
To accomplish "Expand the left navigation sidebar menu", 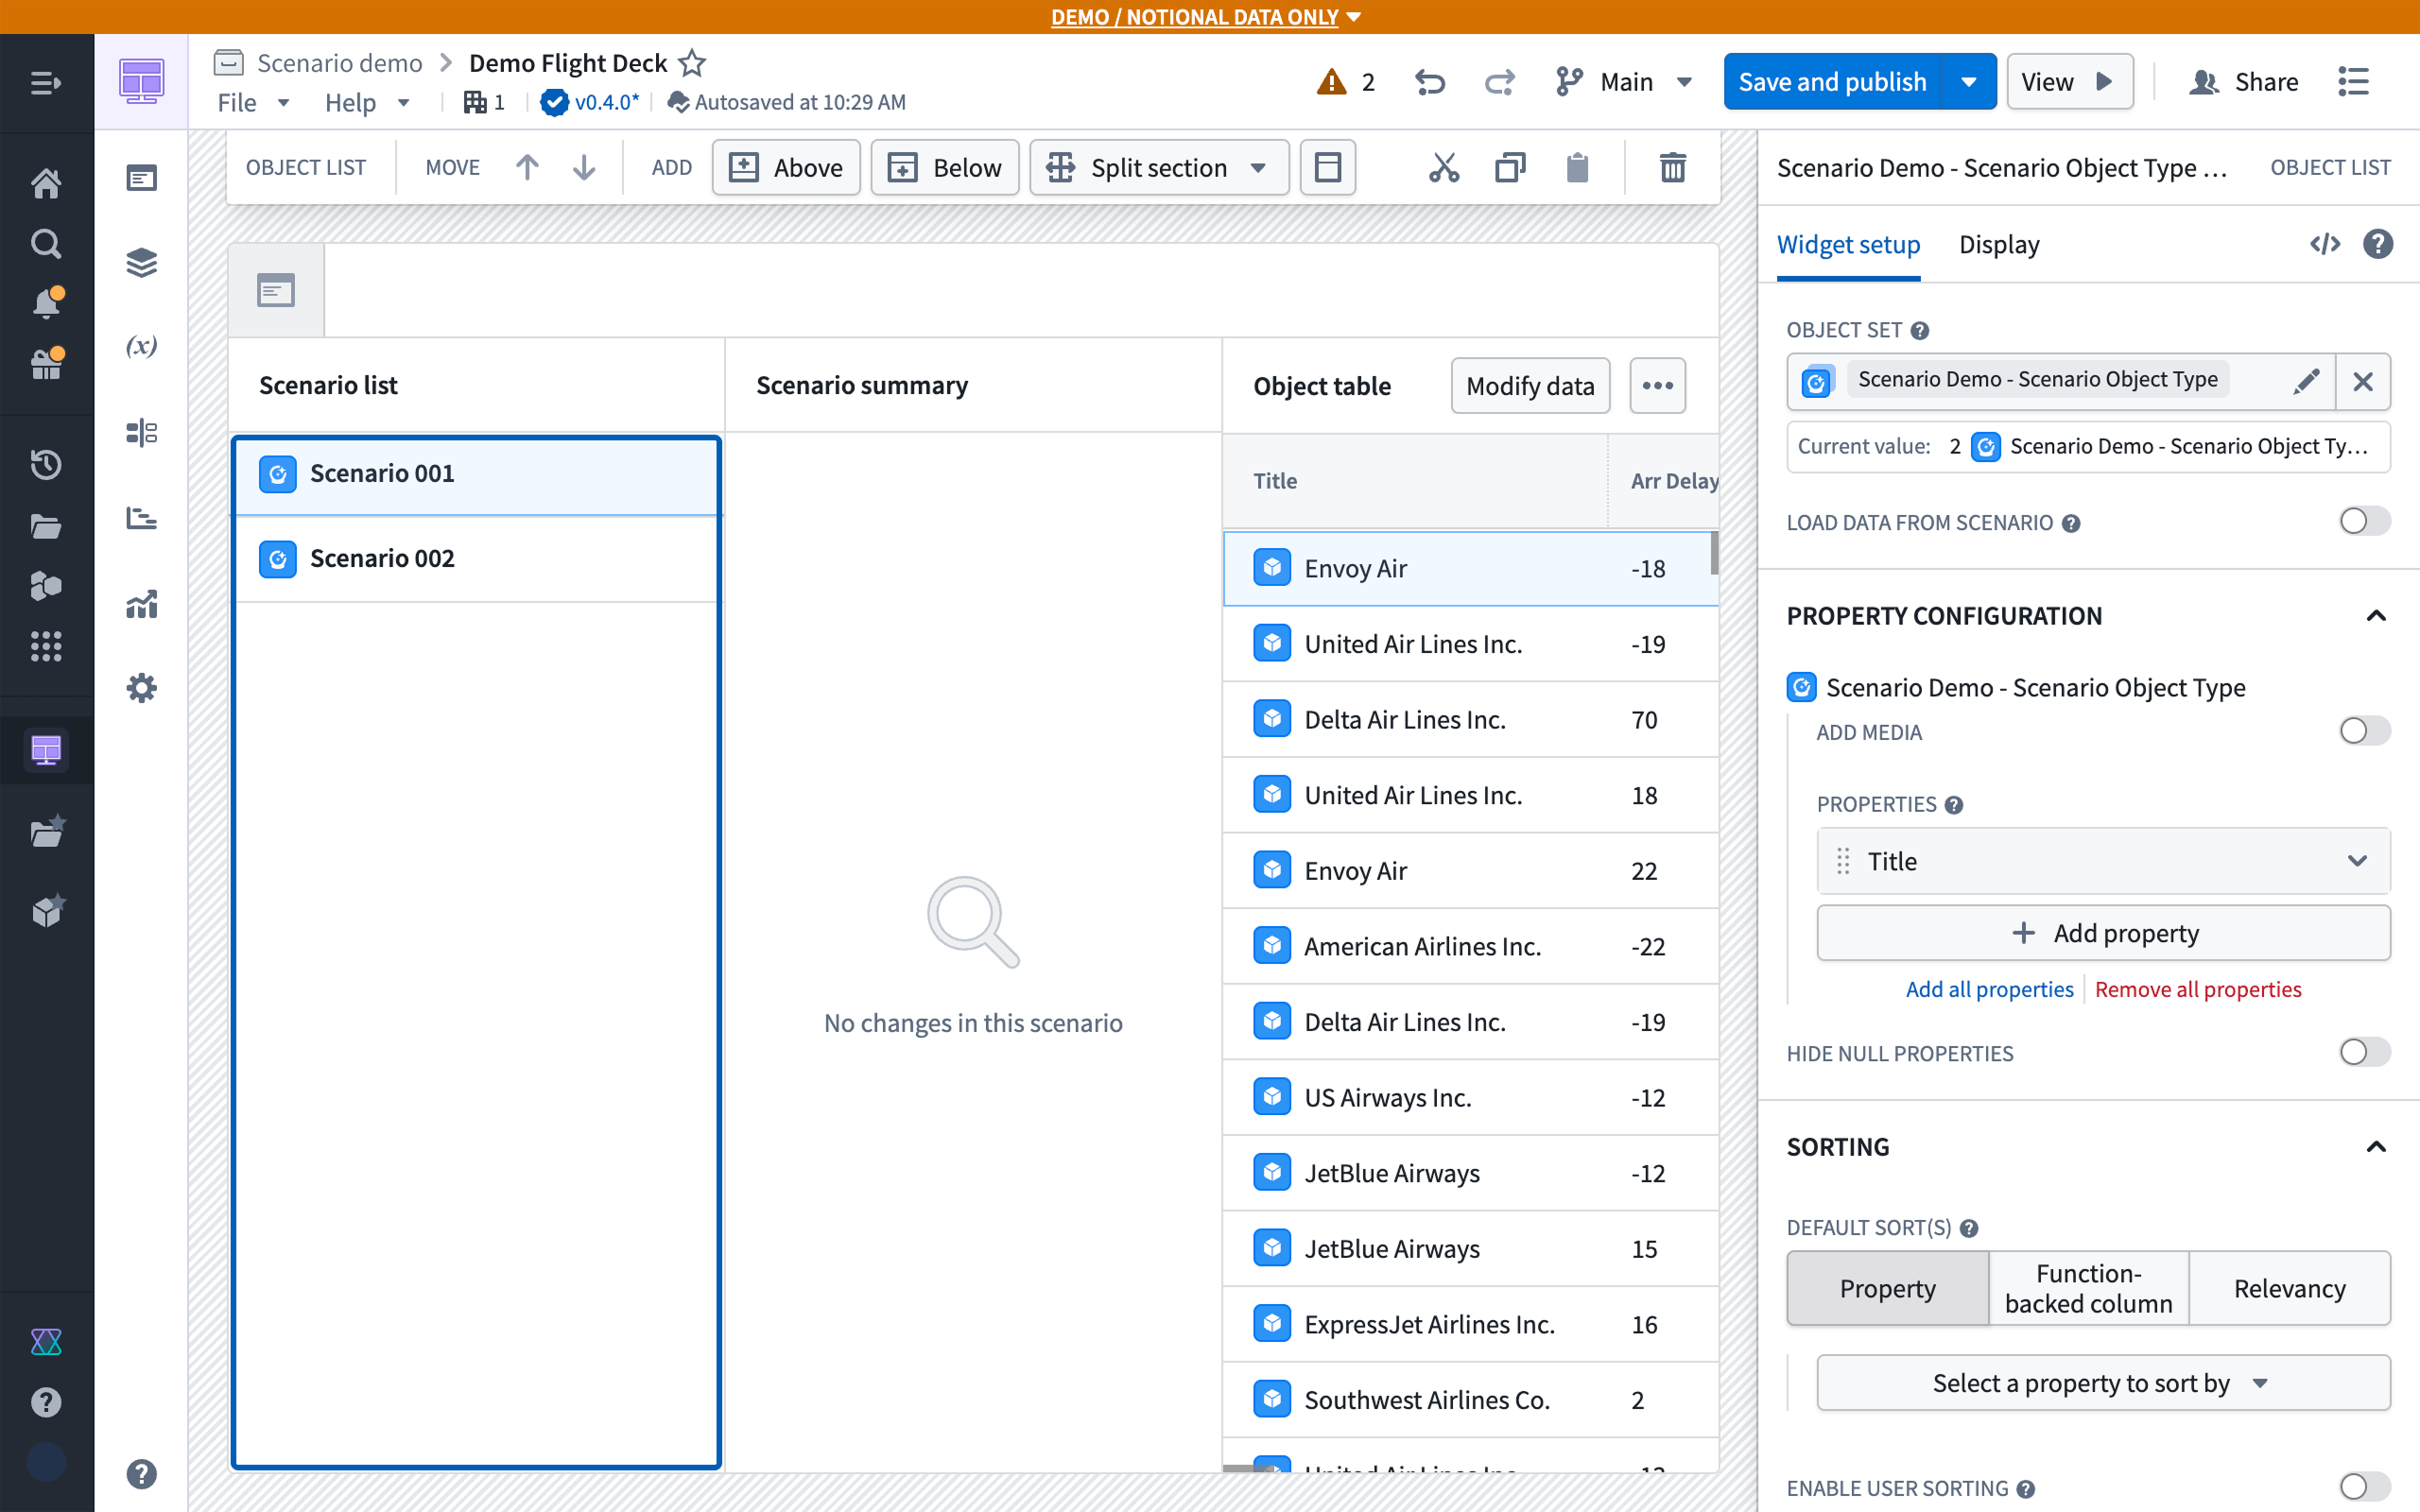I will point(46,83).
